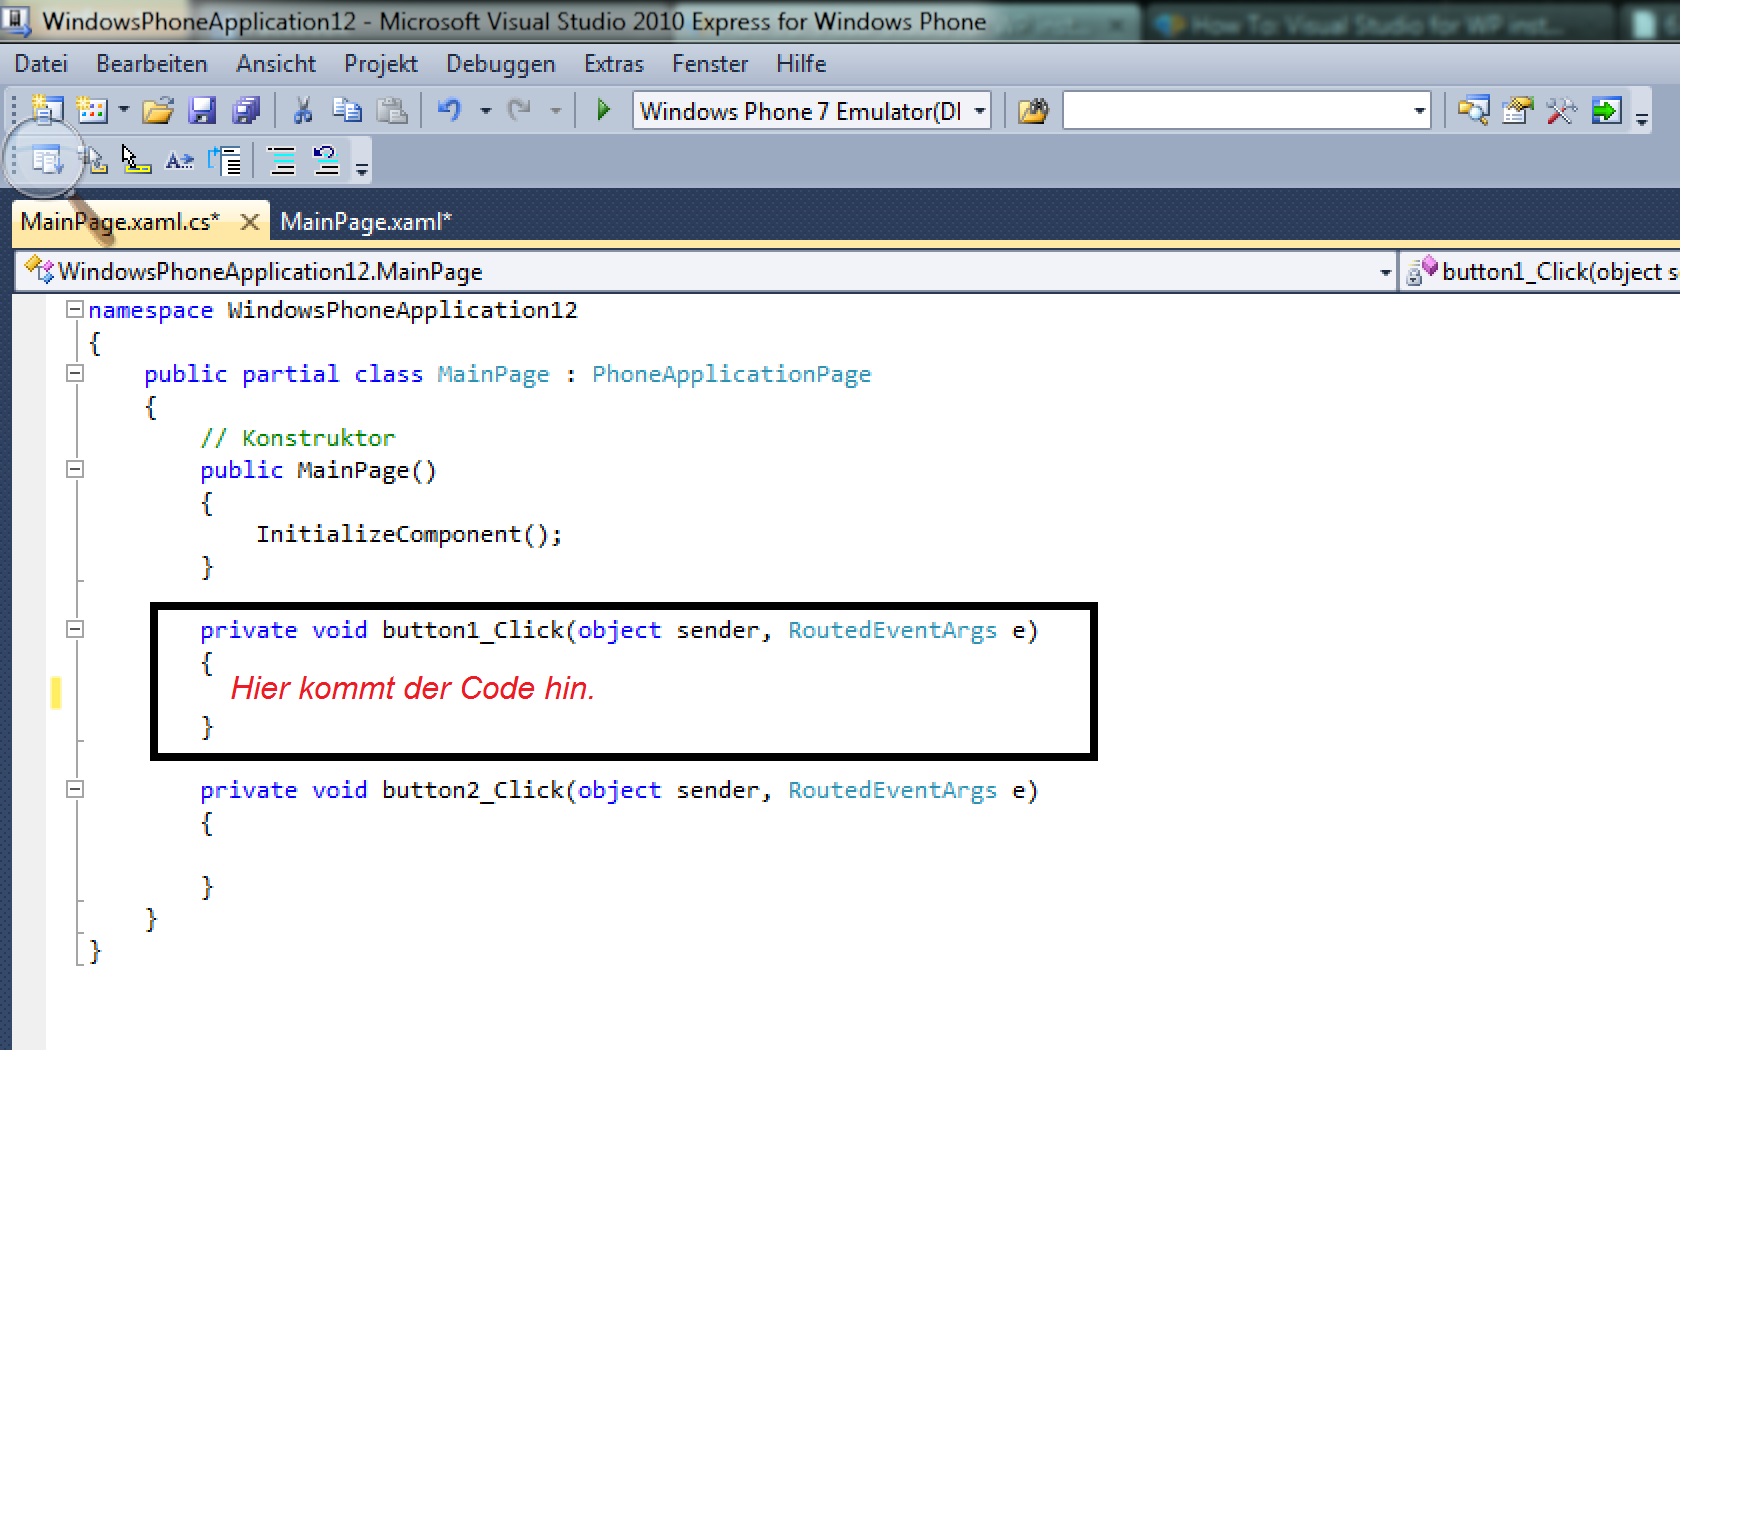Screen dimensions: 1758x1540
Task: Click the Open File folder icon
Action: click(157, 110)
